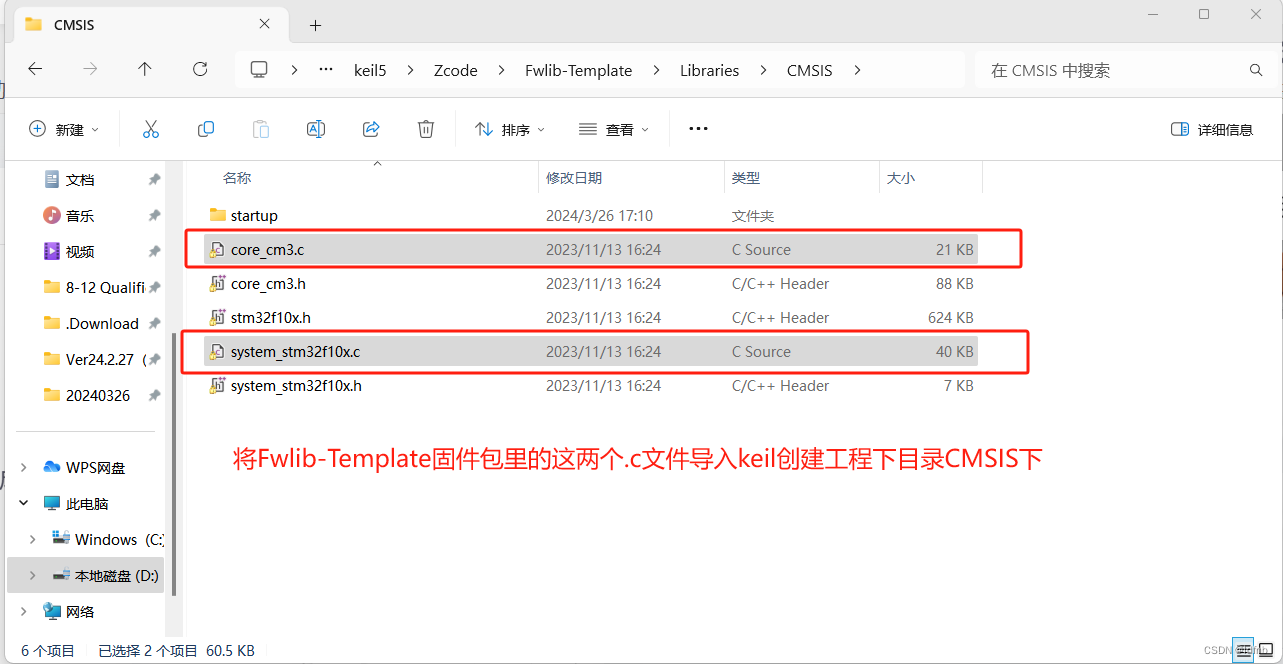1283x664 pixels.
Task: Refresh the CMSIS folder view
Action: click(200, 69)
